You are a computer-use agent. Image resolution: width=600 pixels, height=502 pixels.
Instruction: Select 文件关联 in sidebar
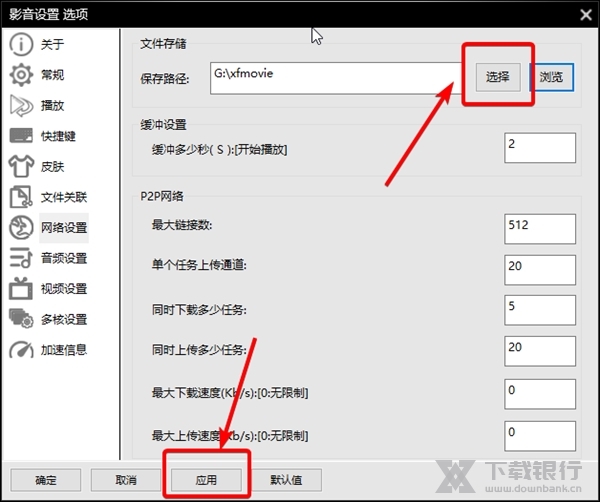click(64, 197)
